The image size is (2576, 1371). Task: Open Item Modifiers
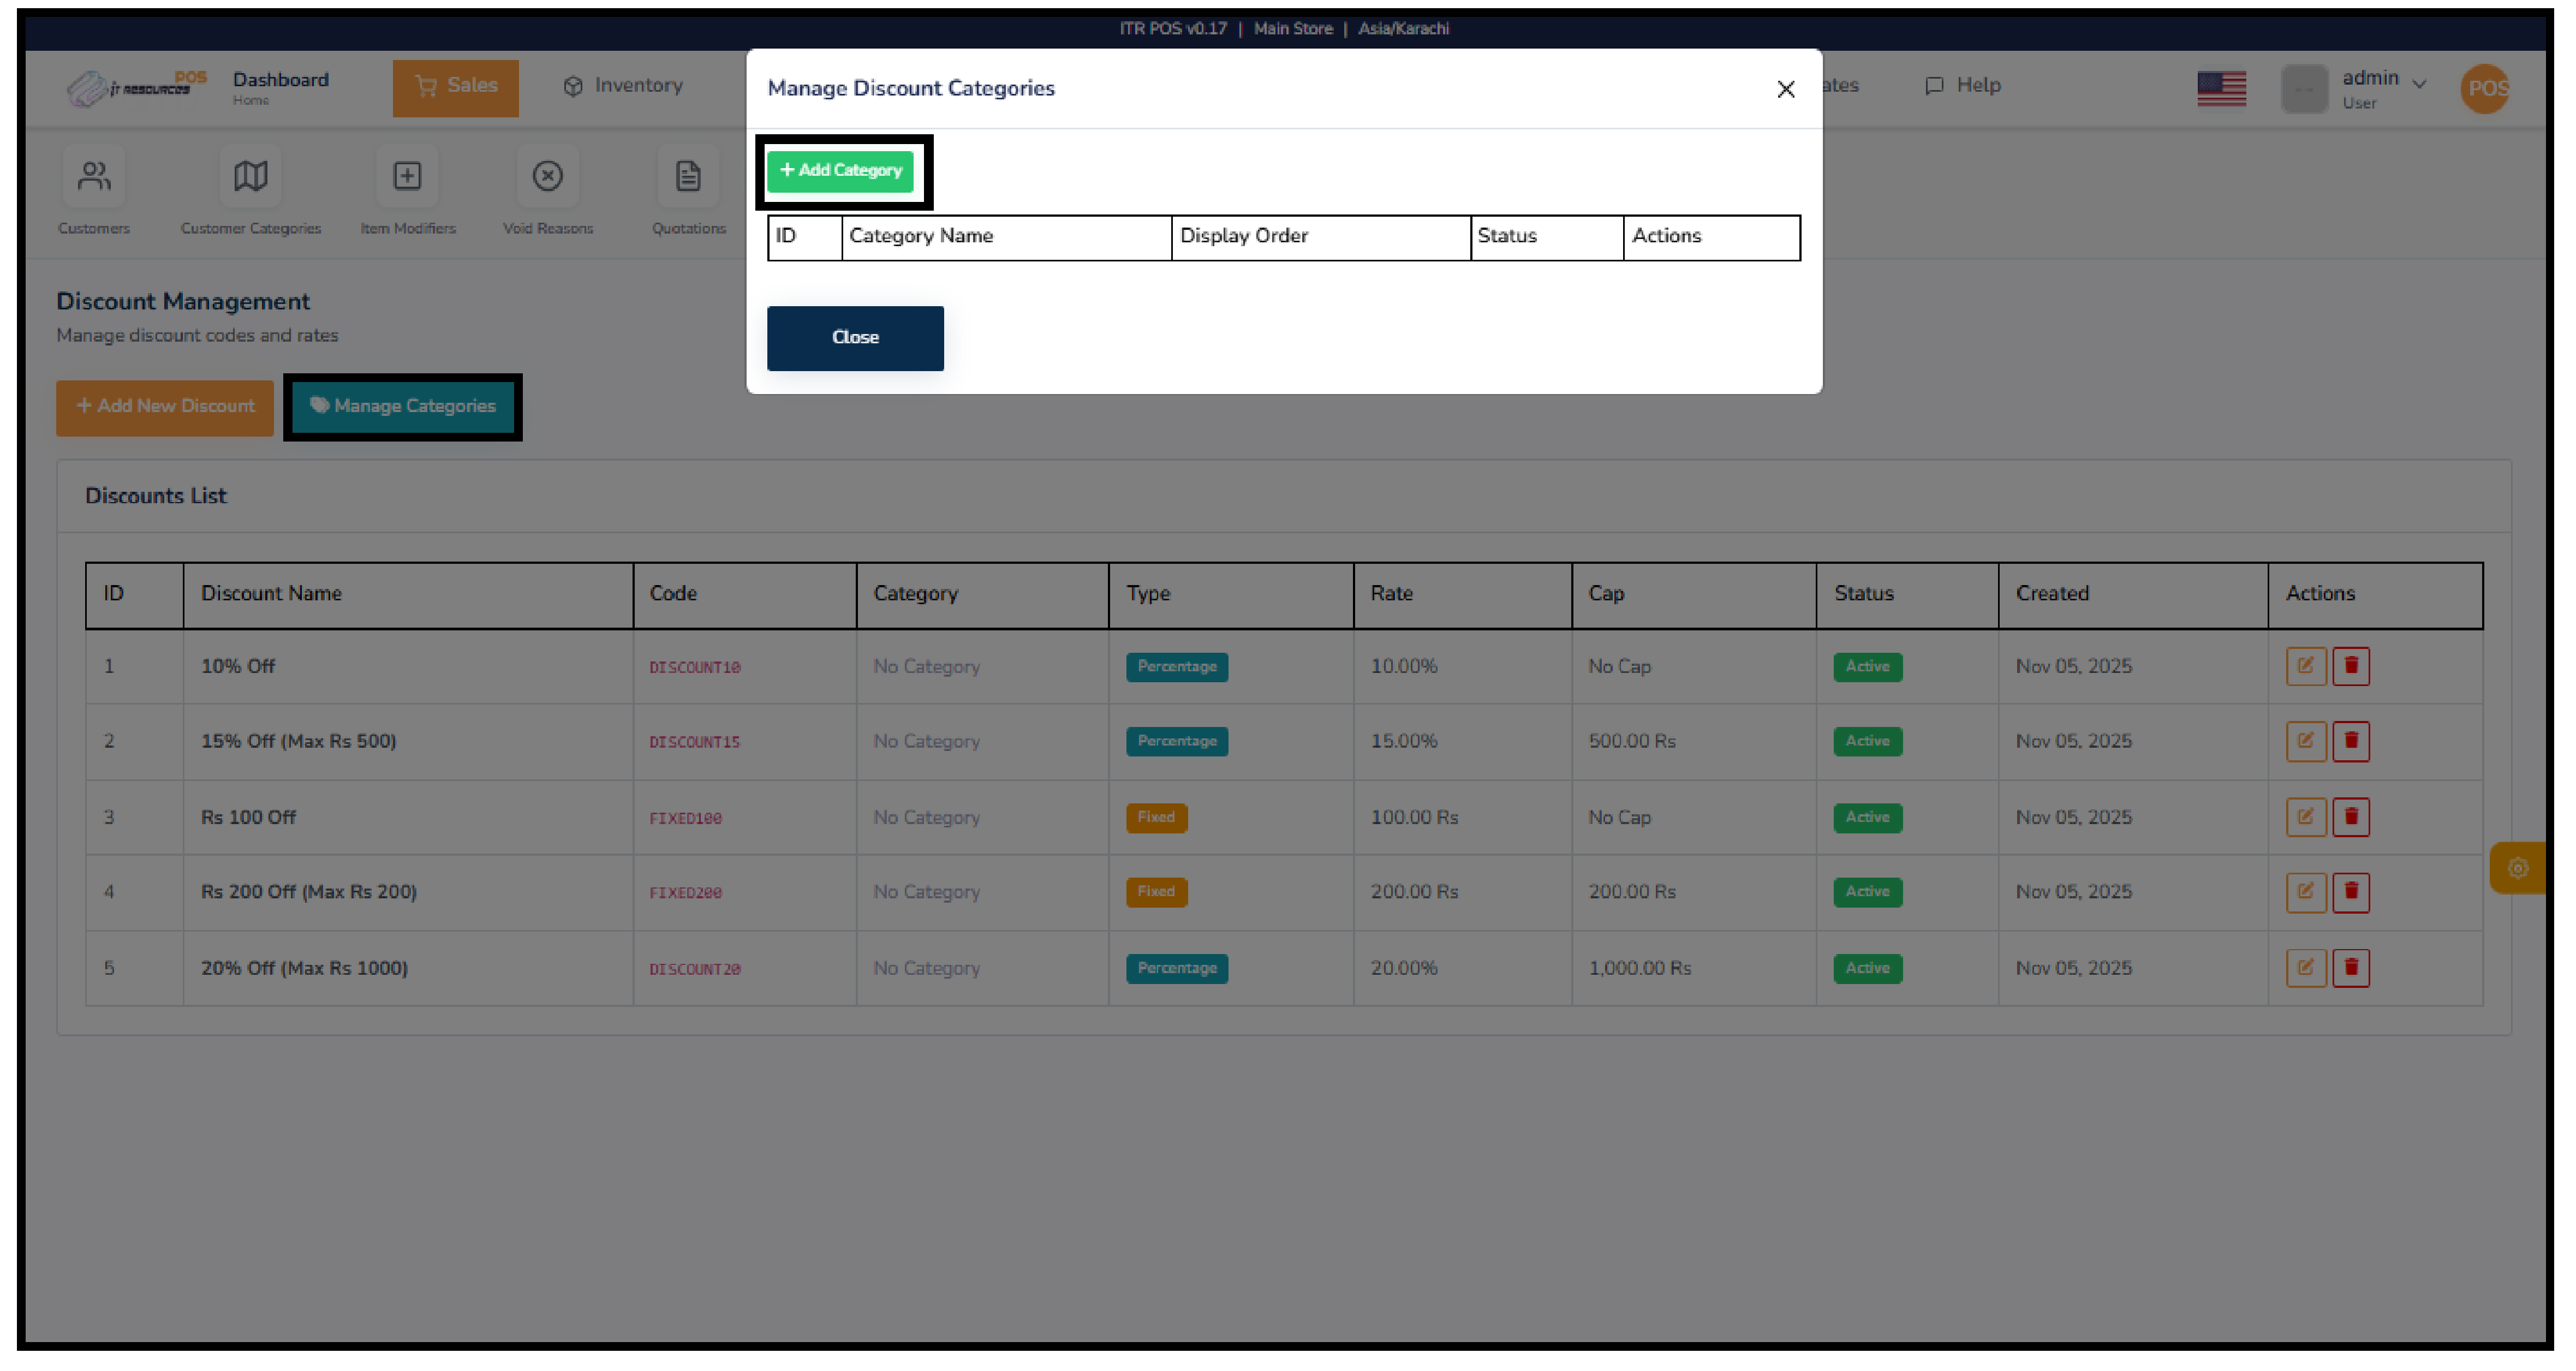[407, 178]
